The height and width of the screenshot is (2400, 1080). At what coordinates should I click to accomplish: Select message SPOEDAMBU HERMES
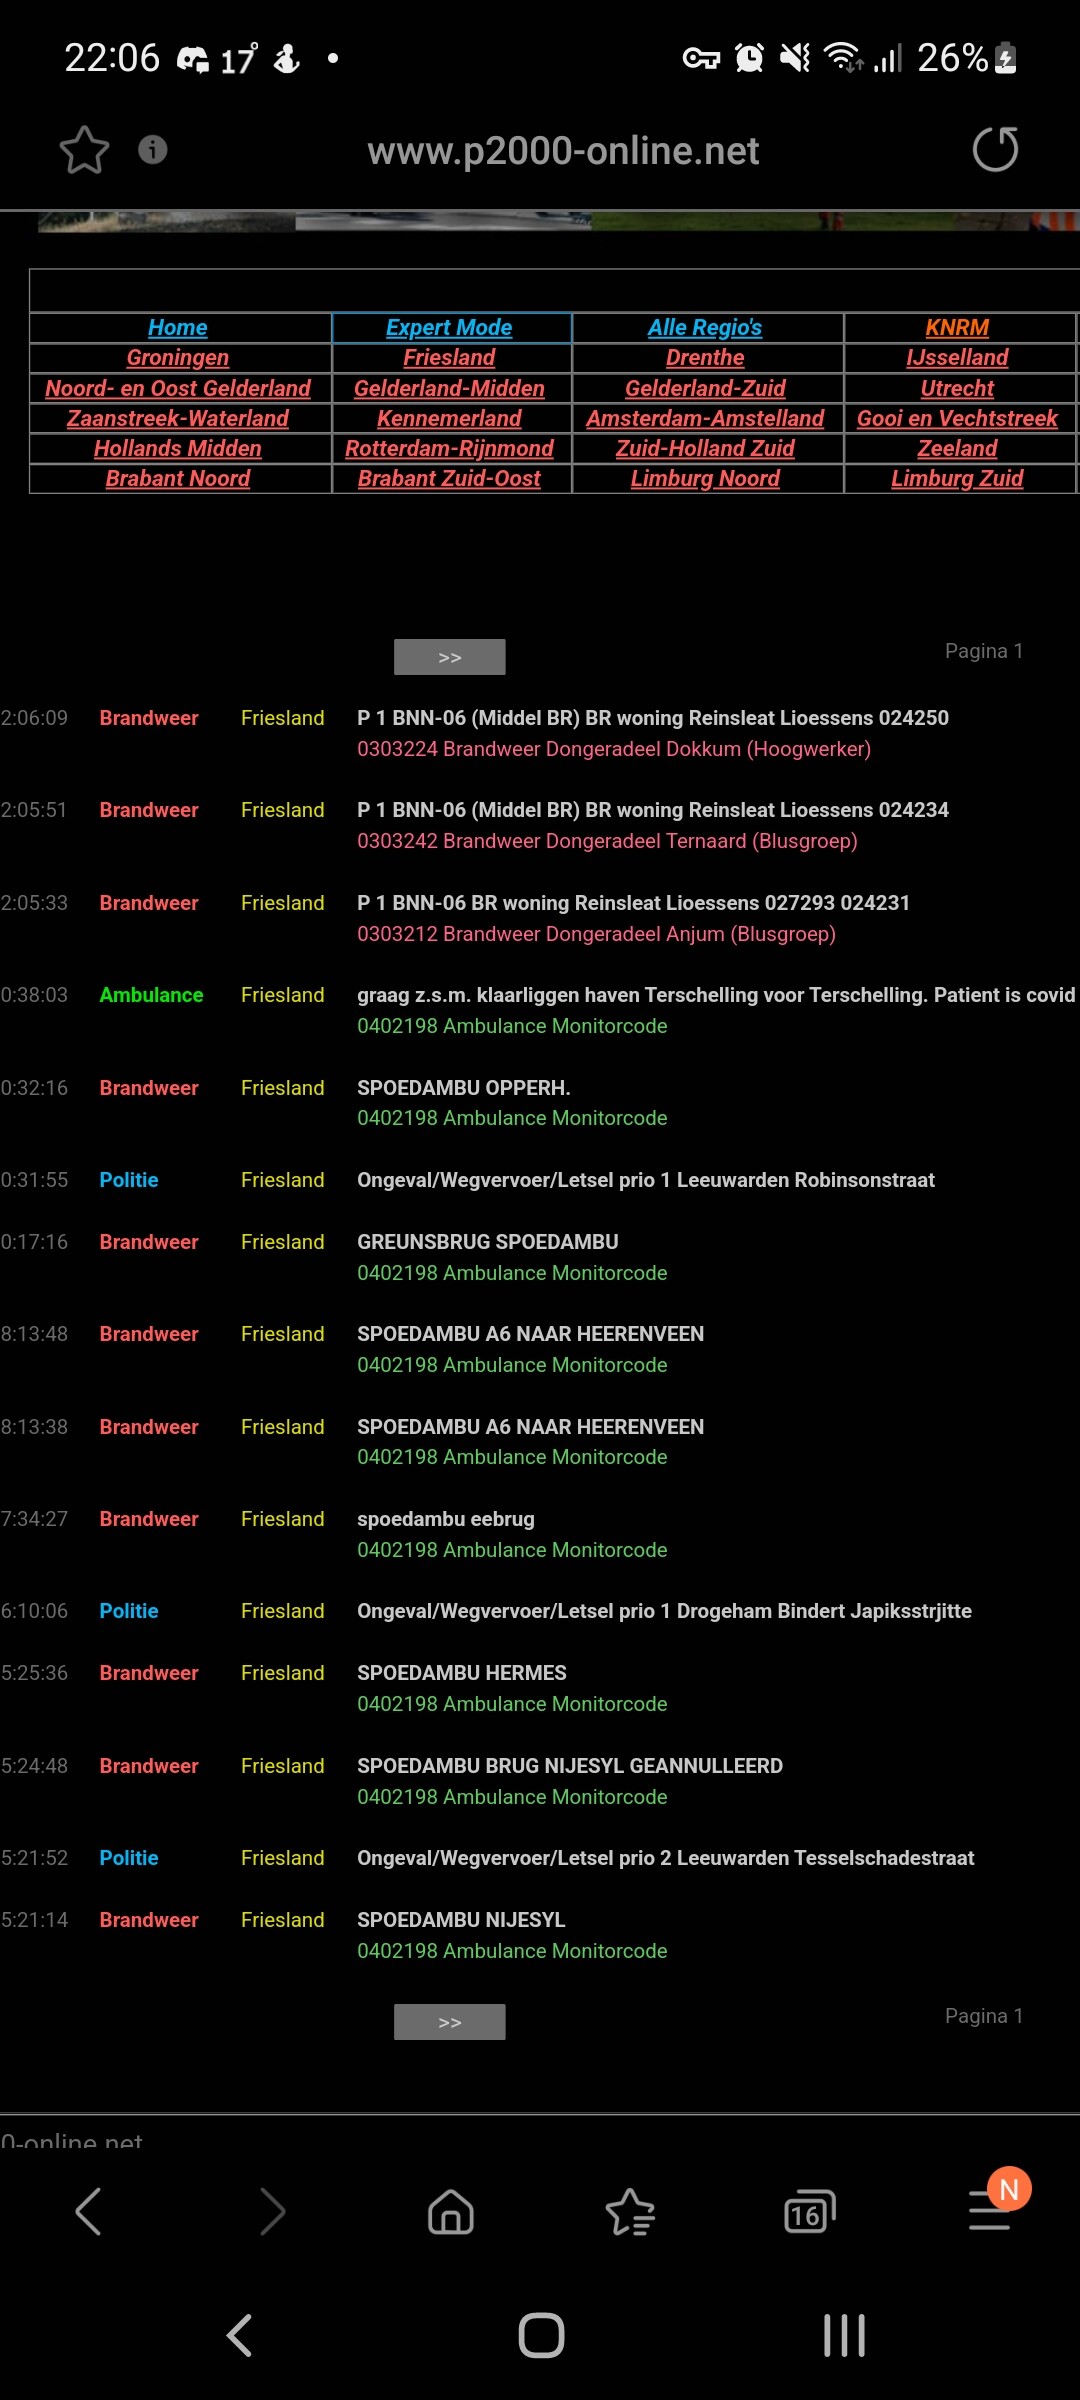tap(462, 1673)
